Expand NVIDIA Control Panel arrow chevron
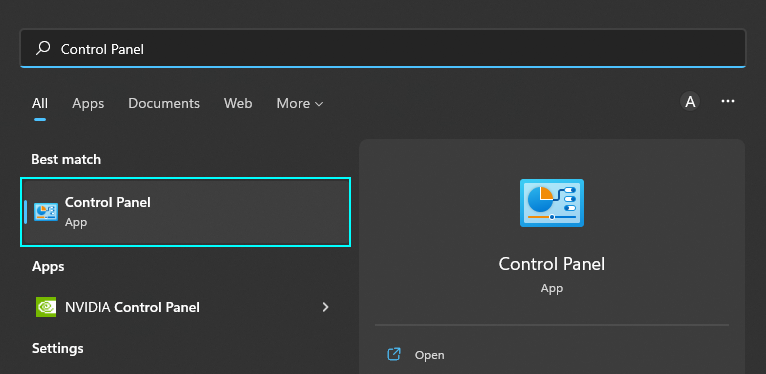The width and height of the screenshot is (766, 374). [x=325, y=307]
